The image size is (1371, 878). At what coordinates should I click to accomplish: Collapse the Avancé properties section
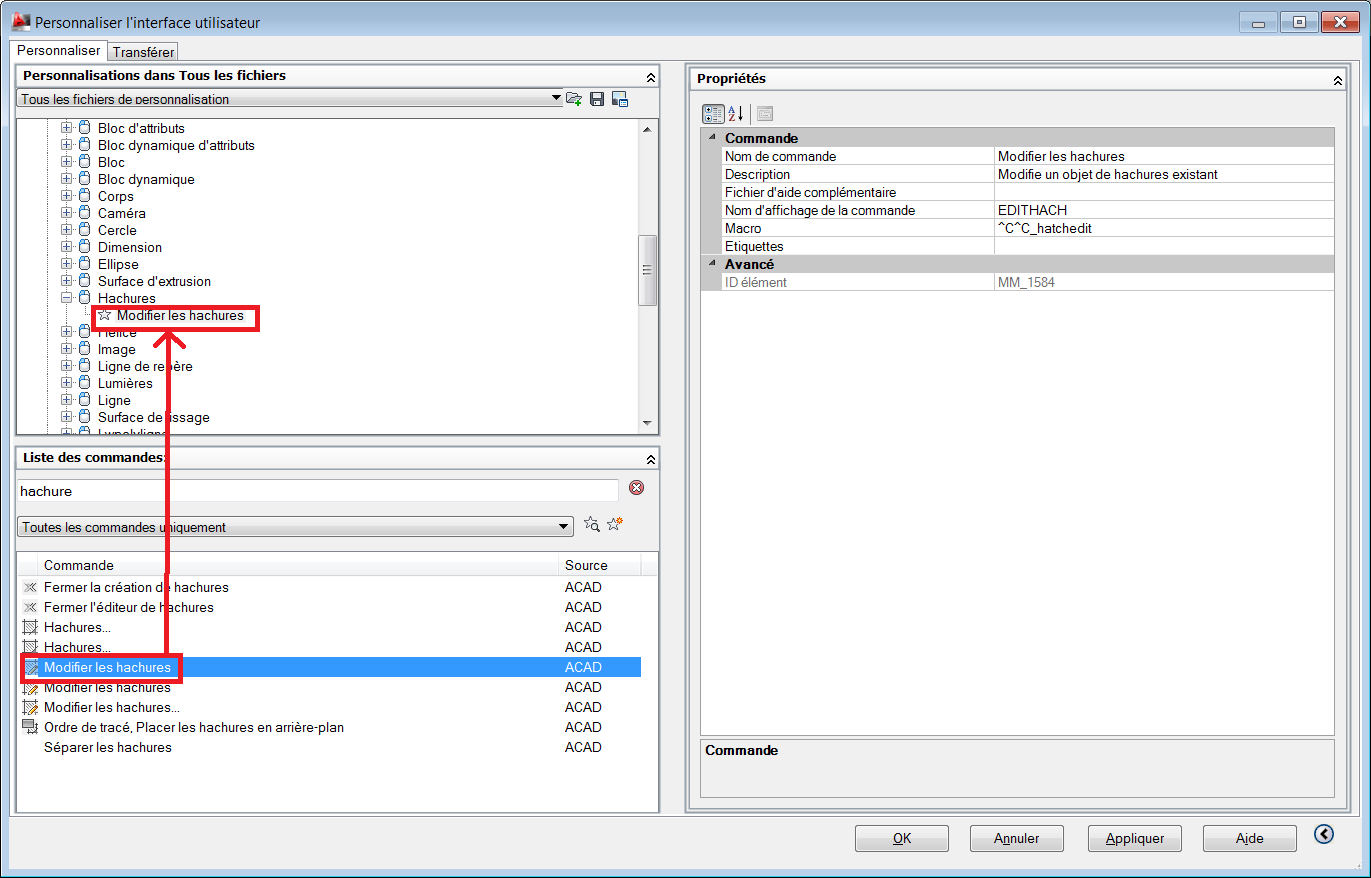(712, 264)
